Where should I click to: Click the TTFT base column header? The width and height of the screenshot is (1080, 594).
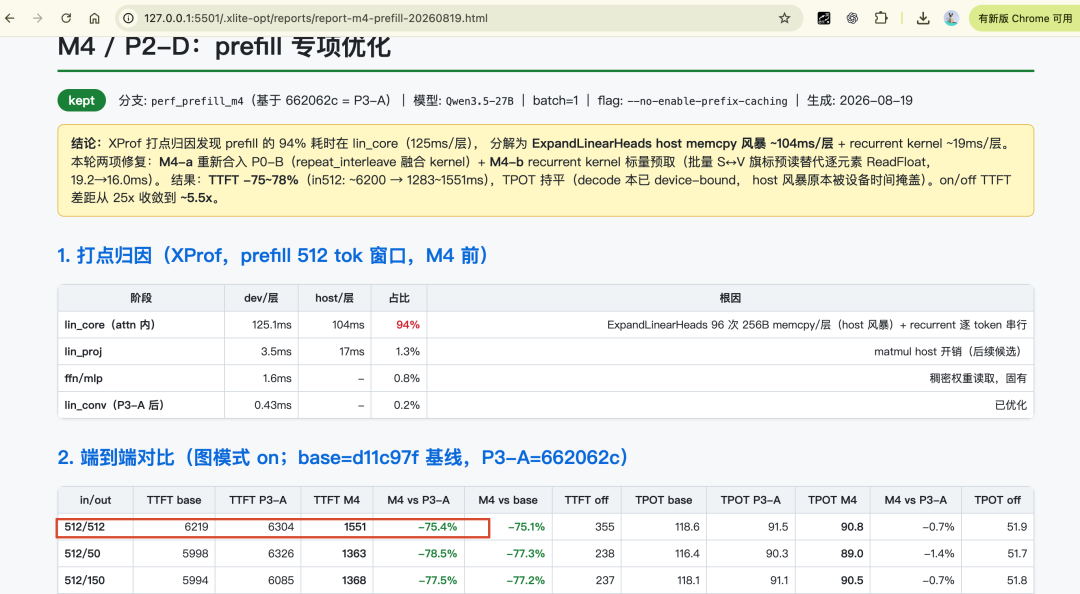(174, 500)
